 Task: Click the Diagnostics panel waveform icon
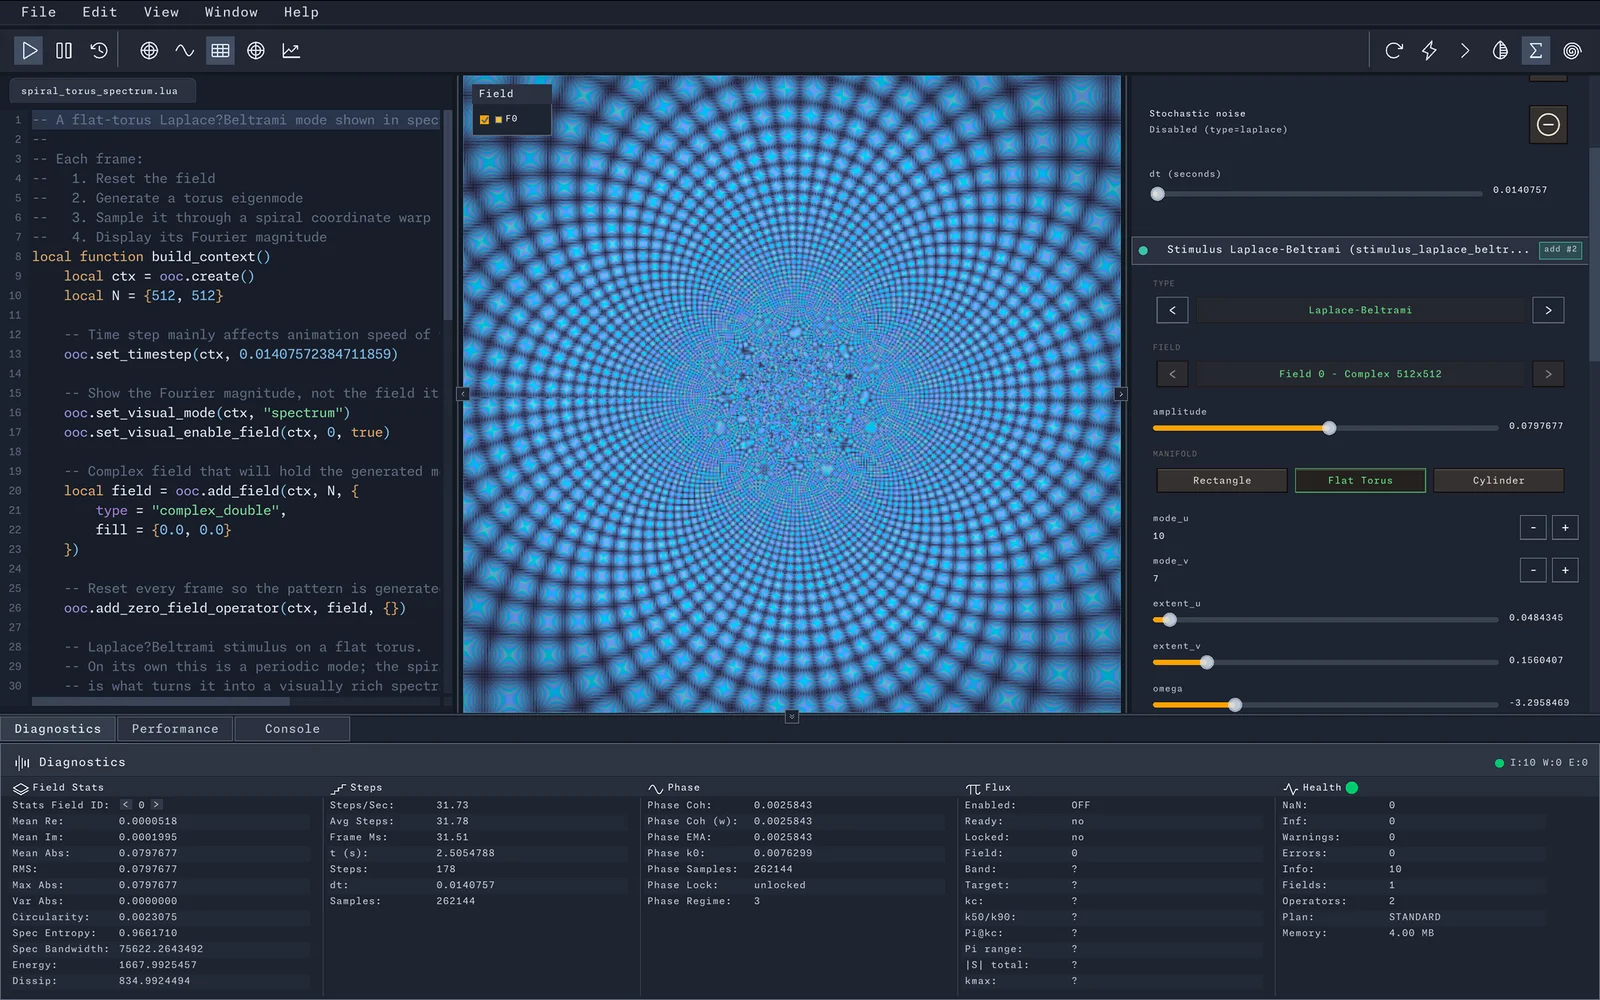[x=22, y=763]
